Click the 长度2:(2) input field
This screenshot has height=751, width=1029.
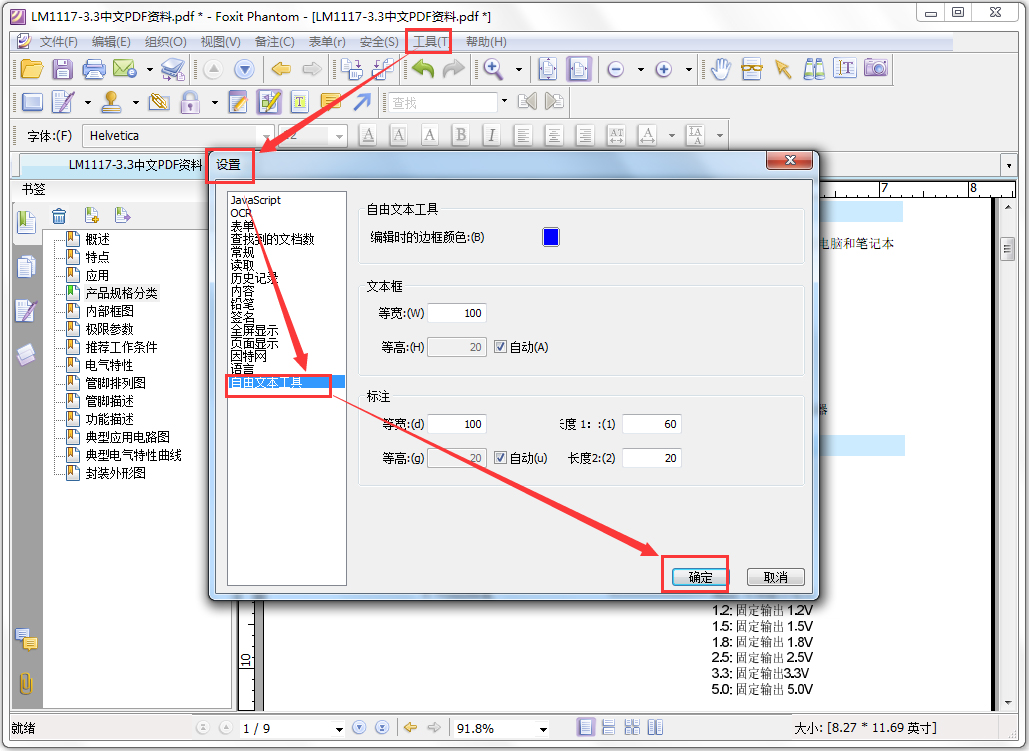652,458
